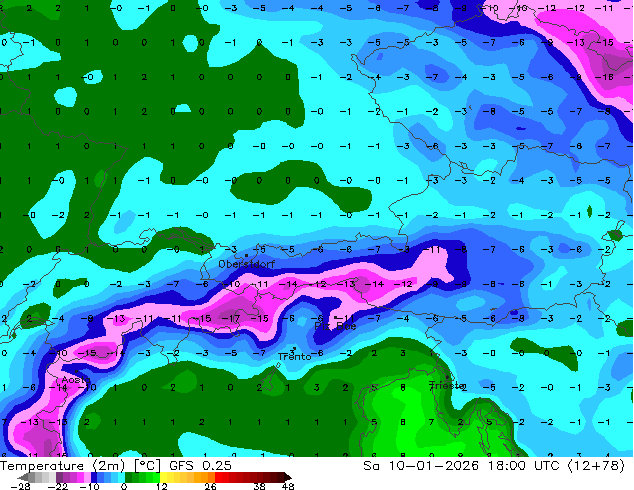The width and height of the screenshot is (634, 490).
Task: Click the Trento city label
Action: 294,357
